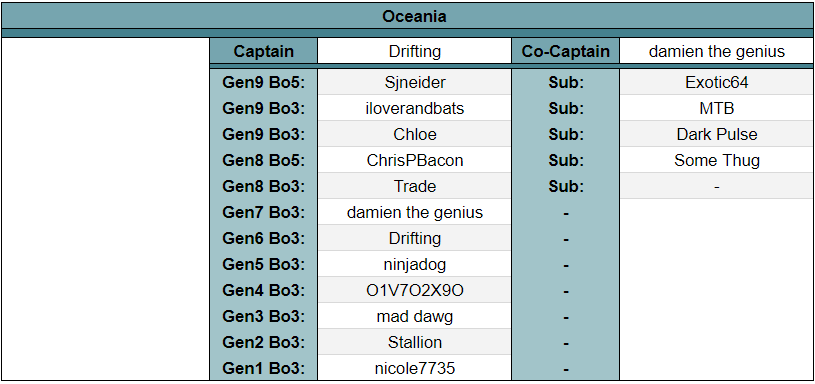Click substitute Exotic64

tap(717, 82)
